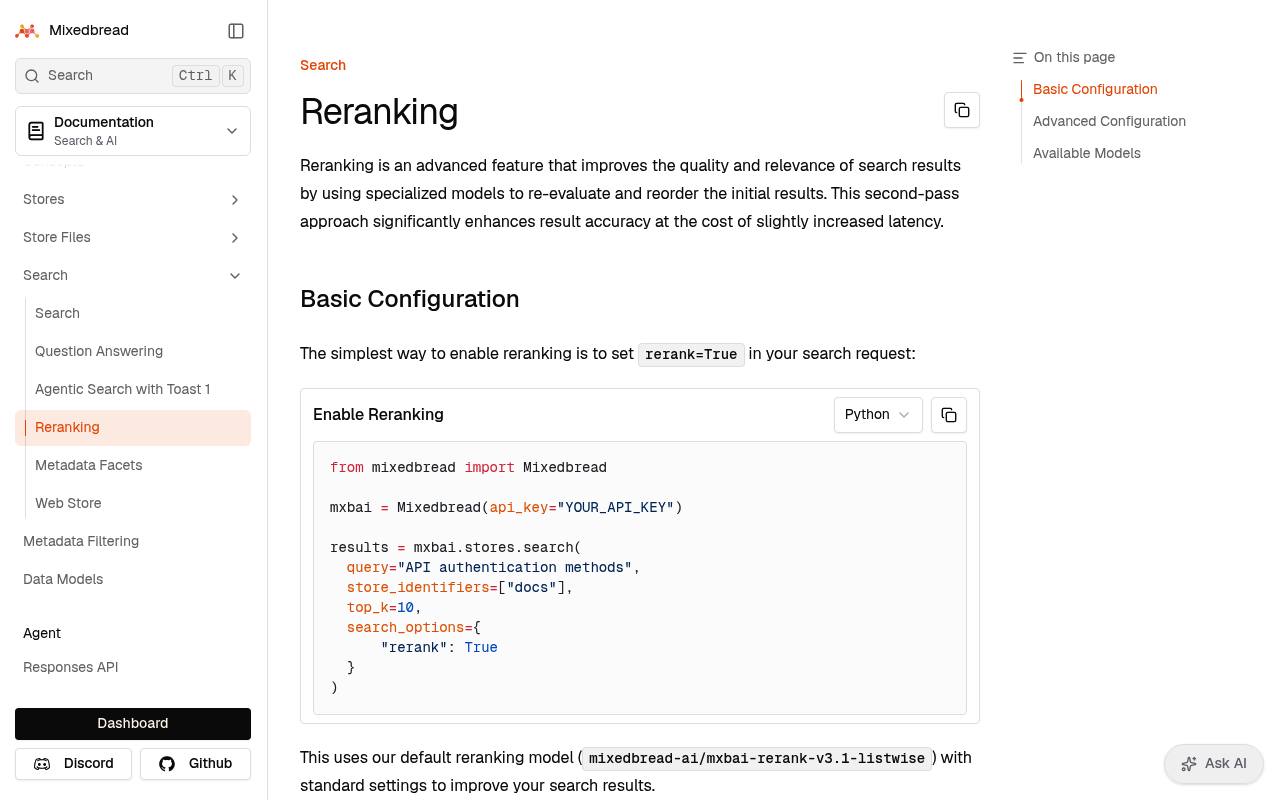Click the Reranking page title
The image size is (1280, 800).
click(379, 112)
